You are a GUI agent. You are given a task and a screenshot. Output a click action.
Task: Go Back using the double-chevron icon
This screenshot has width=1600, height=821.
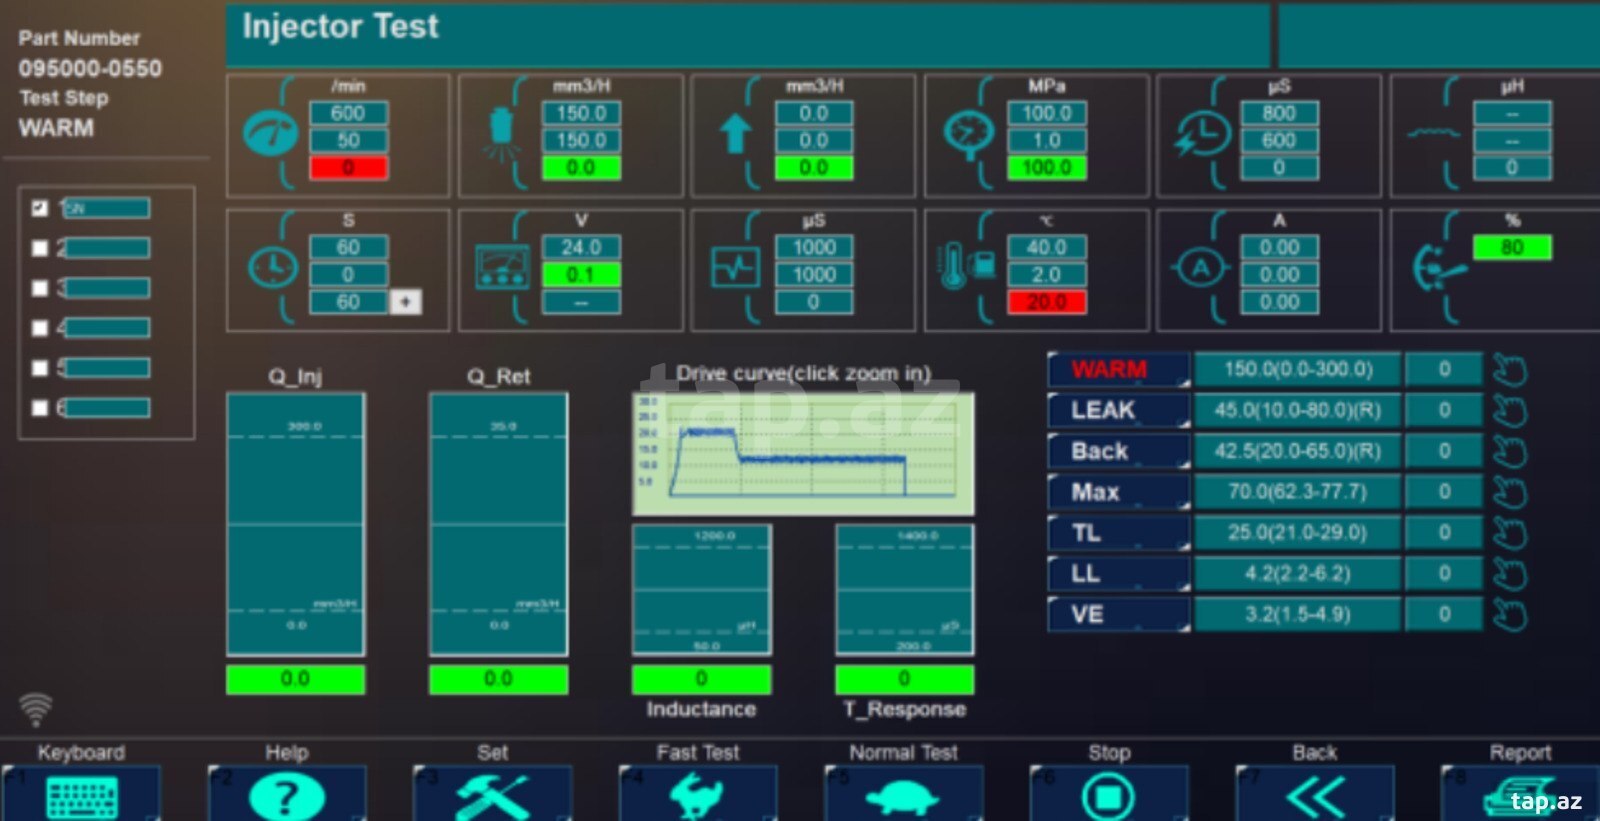[1315, 794]
